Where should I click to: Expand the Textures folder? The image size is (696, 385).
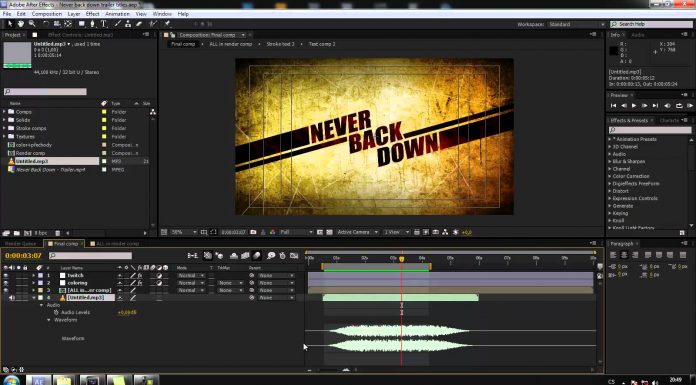point(4,136)
